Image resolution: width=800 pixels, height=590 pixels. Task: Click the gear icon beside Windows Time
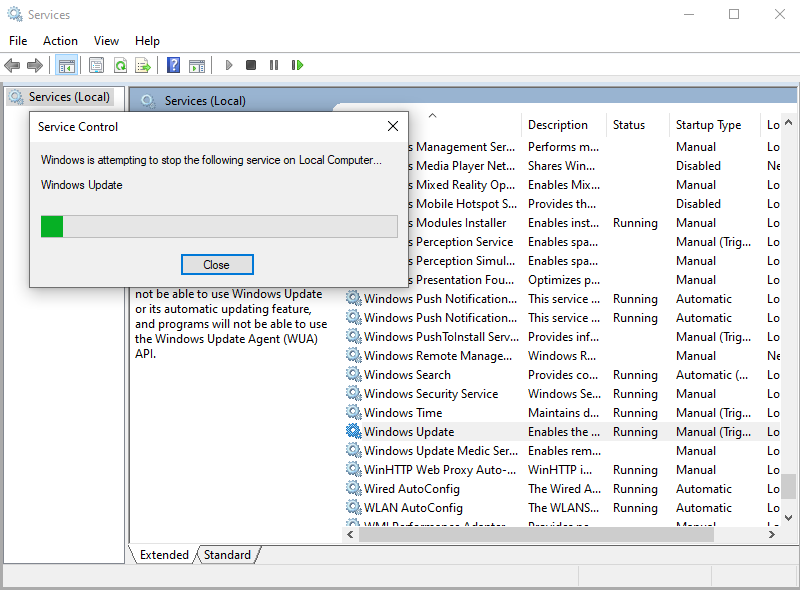pos(353,412)
